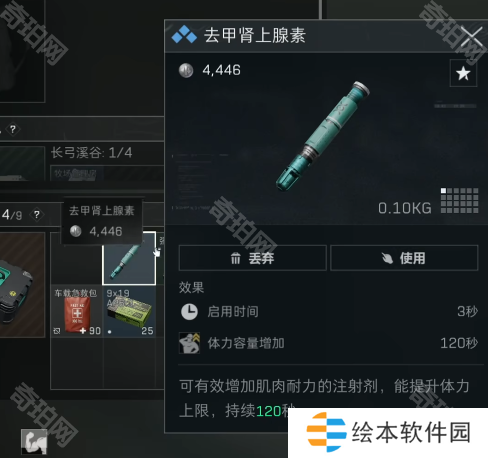This screenshot has height=458, width=488.
Task: Click the question mark help icon above map
Action: point(13,129)
